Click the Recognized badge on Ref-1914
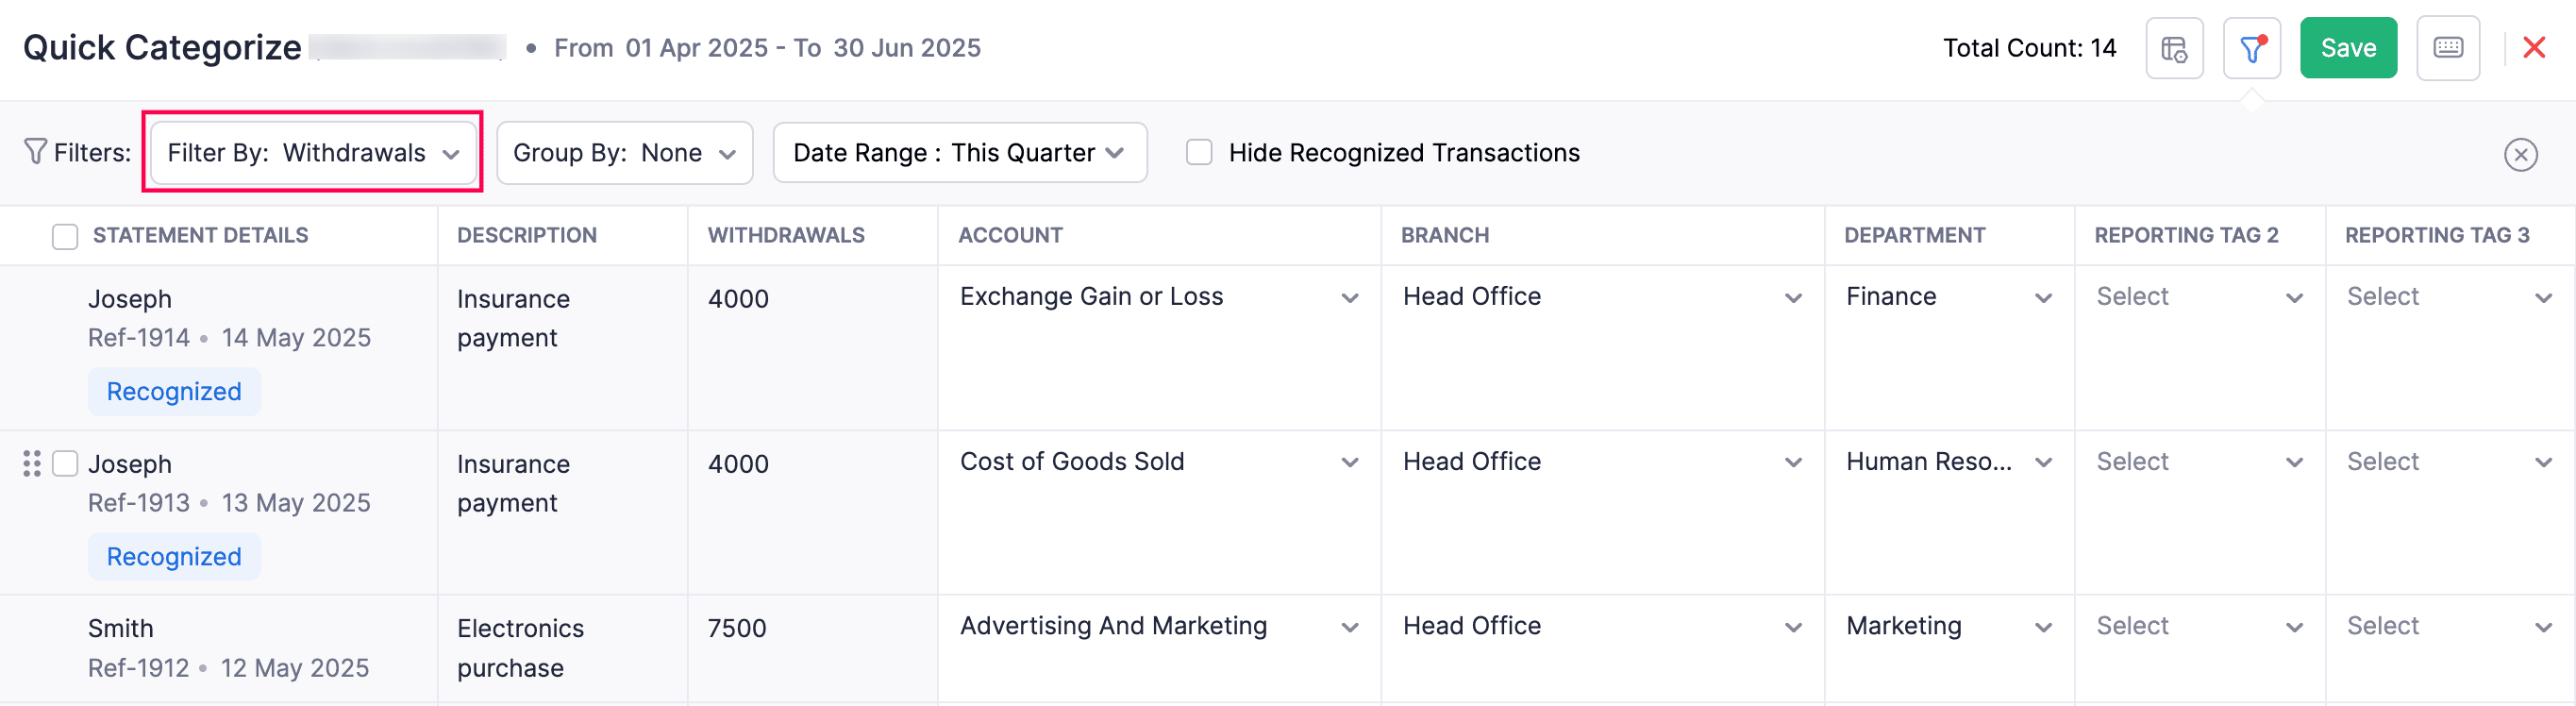This screenshot has width=2576, height=706. pos(173,391)
